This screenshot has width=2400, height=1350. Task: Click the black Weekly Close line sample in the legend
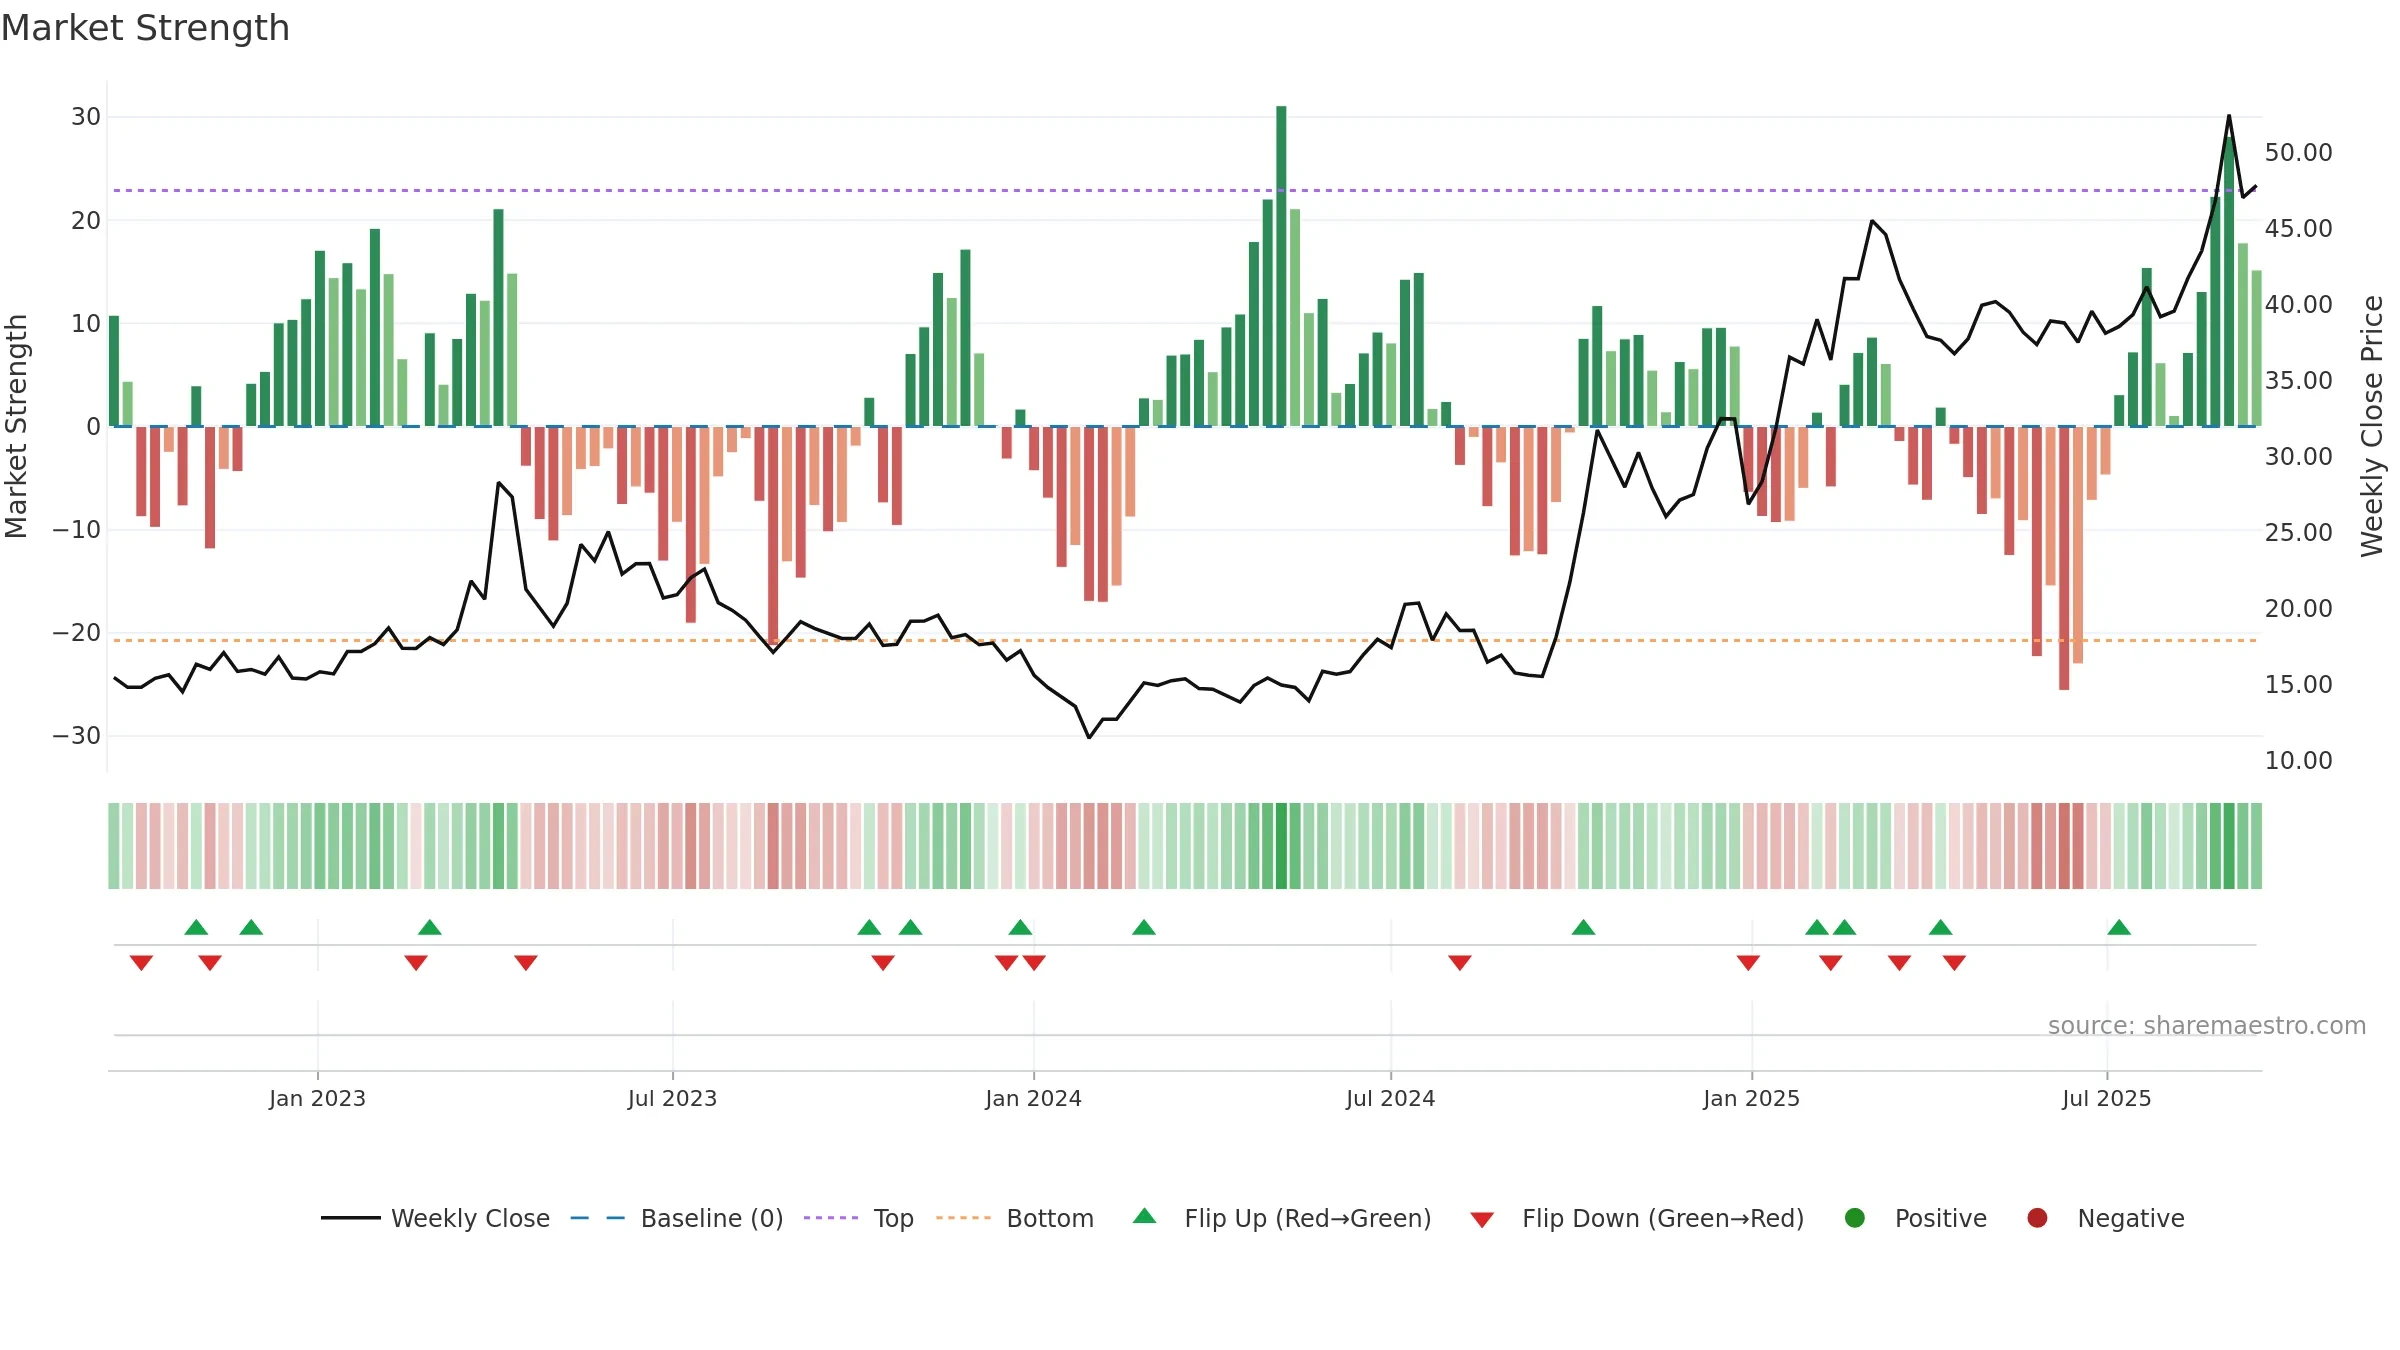(x=350, y=1218)
